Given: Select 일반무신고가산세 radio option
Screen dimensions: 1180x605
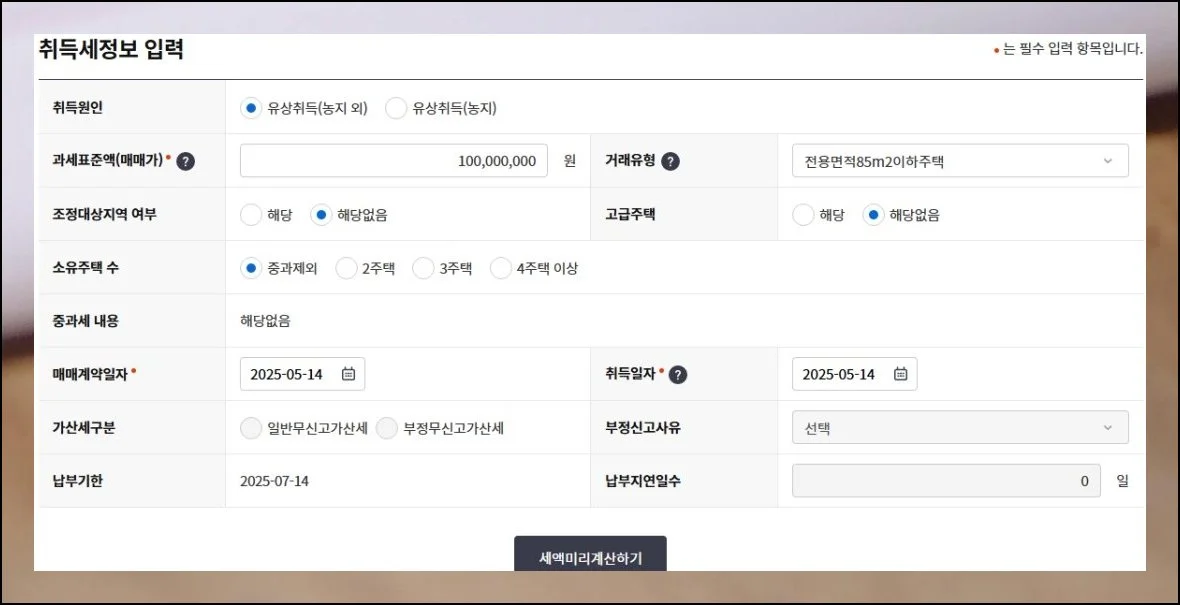Looking at the screenshot, I should [x=251, y=428].
